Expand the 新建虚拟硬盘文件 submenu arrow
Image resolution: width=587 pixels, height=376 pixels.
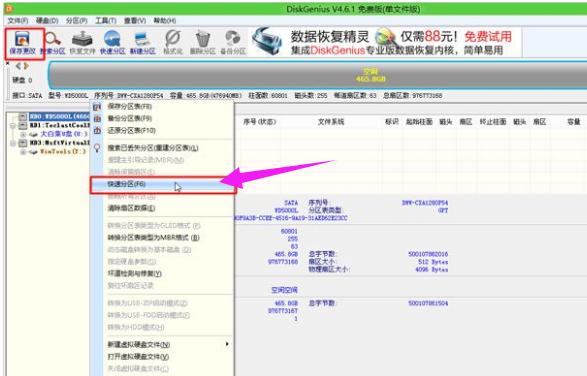tap(227, 344)
